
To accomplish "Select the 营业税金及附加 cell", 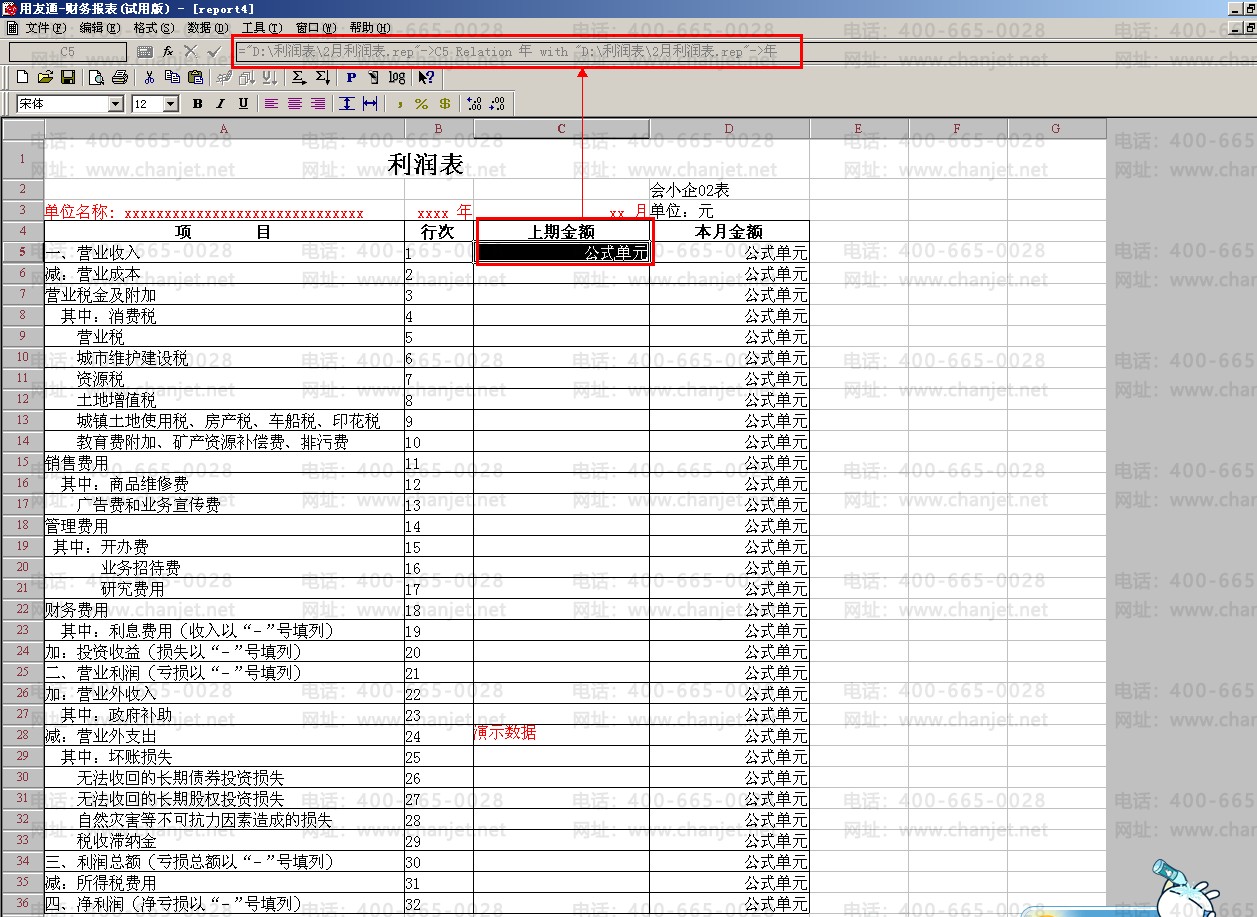I will (224, 295).
